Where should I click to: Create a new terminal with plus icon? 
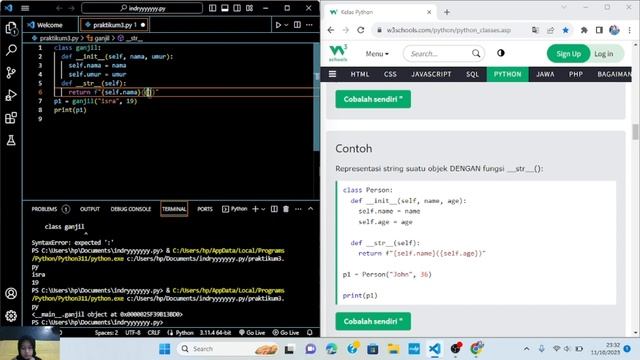[x=255, y=209]
